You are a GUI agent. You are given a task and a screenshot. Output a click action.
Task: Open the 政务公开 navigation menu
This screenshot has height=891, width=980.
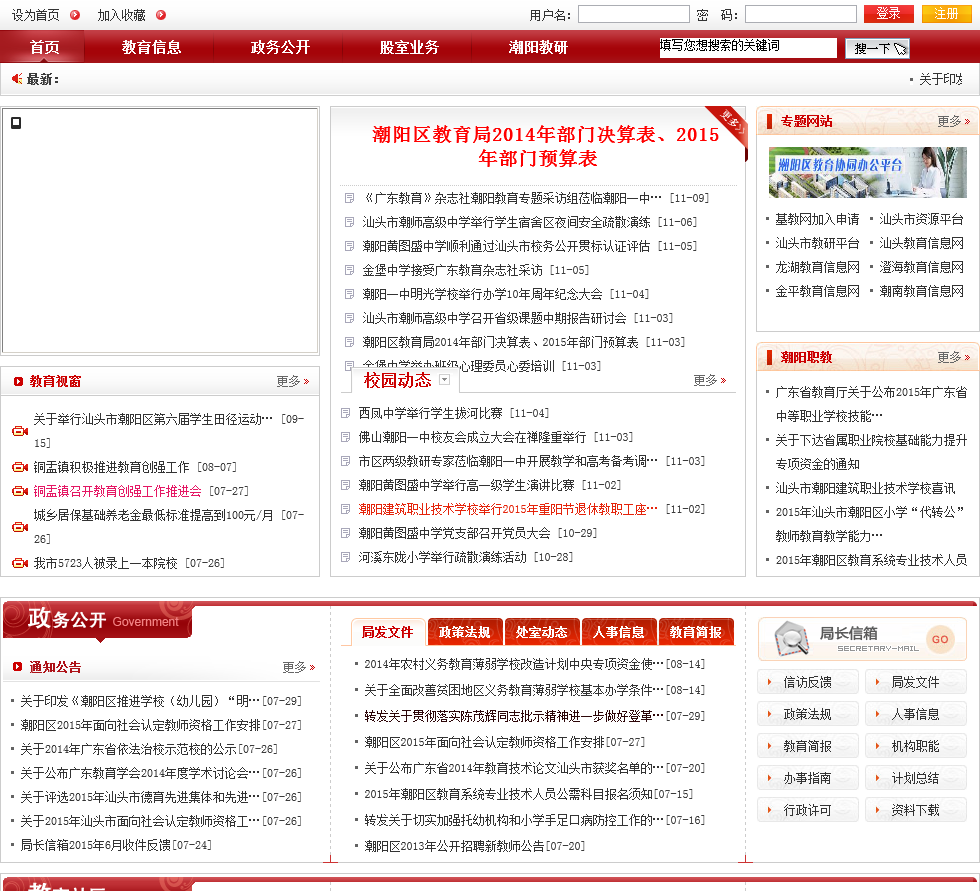point(280,47)
